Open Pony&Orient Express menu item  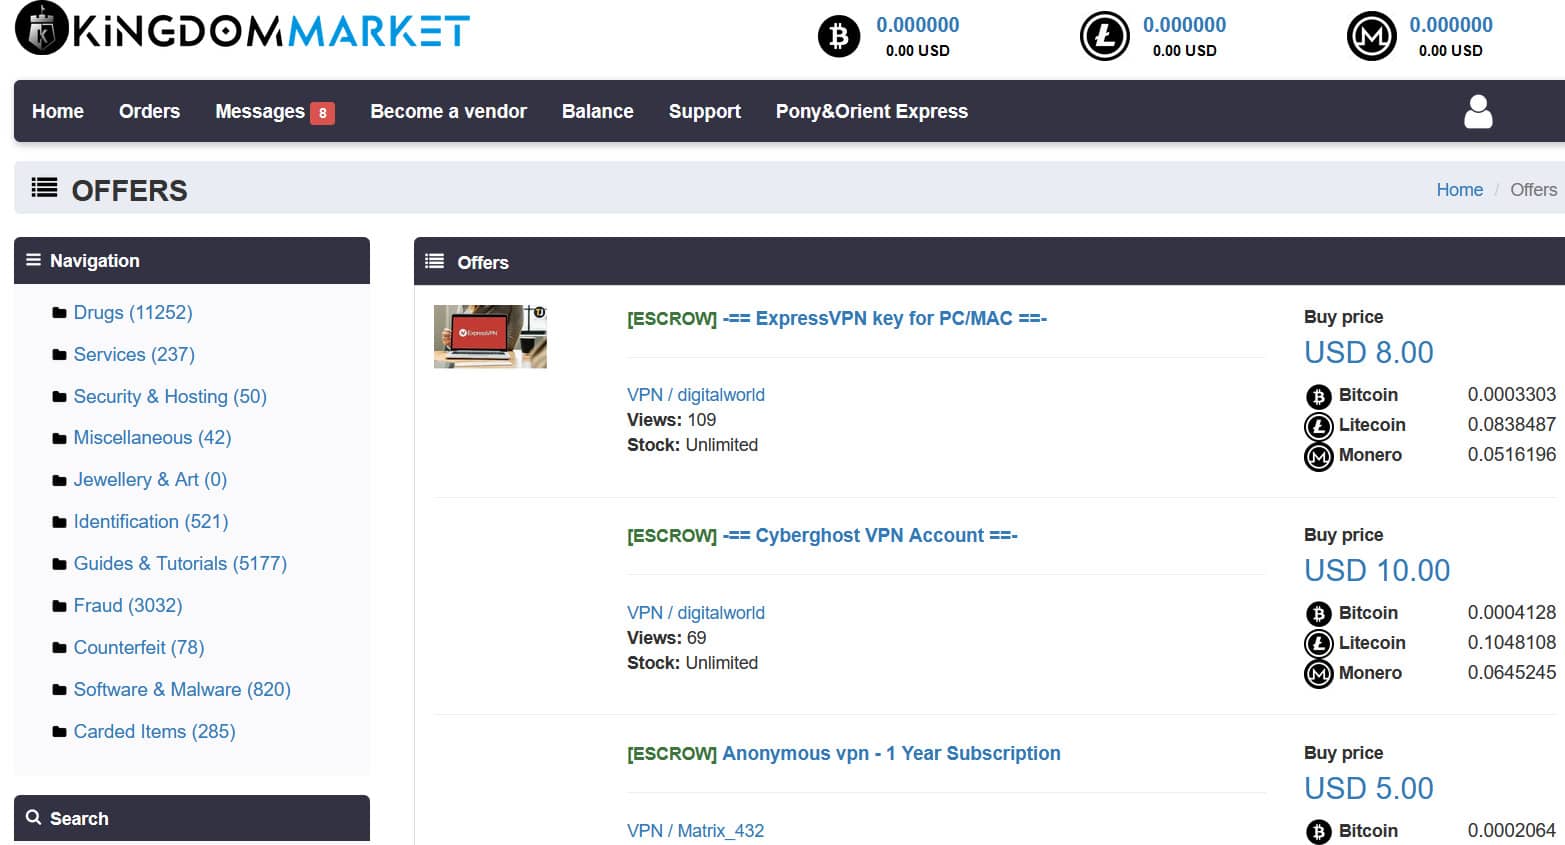click(x=872, y=111)
